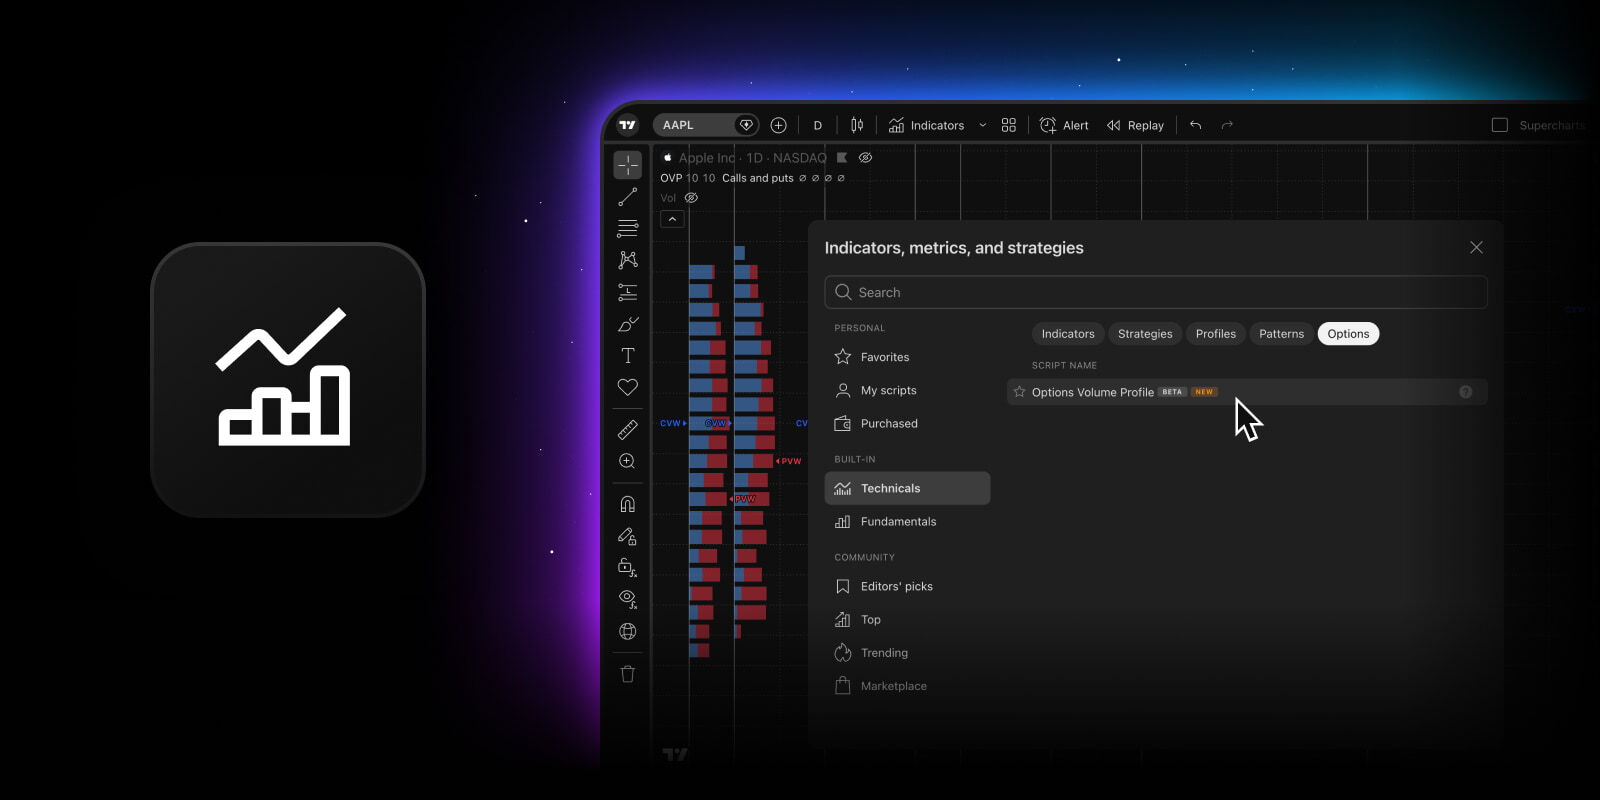This screenshot has height=800, width=1600.
Task: Select the Text annotation tool
Action: [x=628, y=355]
